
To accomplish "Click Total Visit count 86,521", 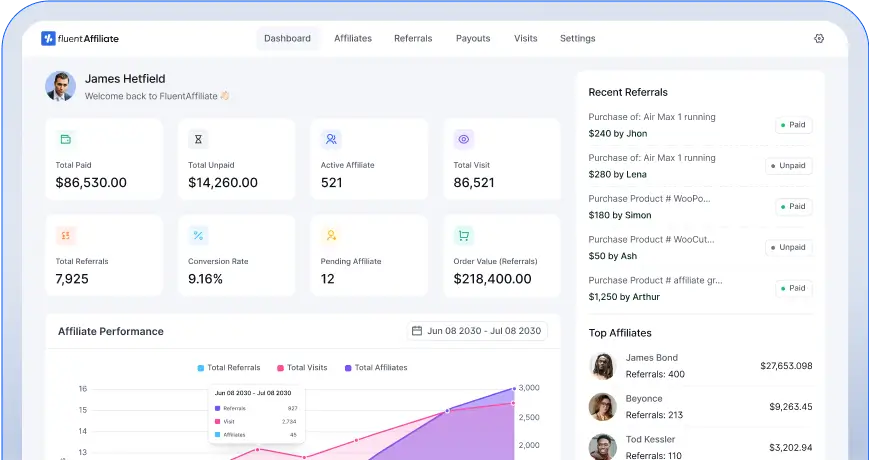I will [x=474, y=182].
